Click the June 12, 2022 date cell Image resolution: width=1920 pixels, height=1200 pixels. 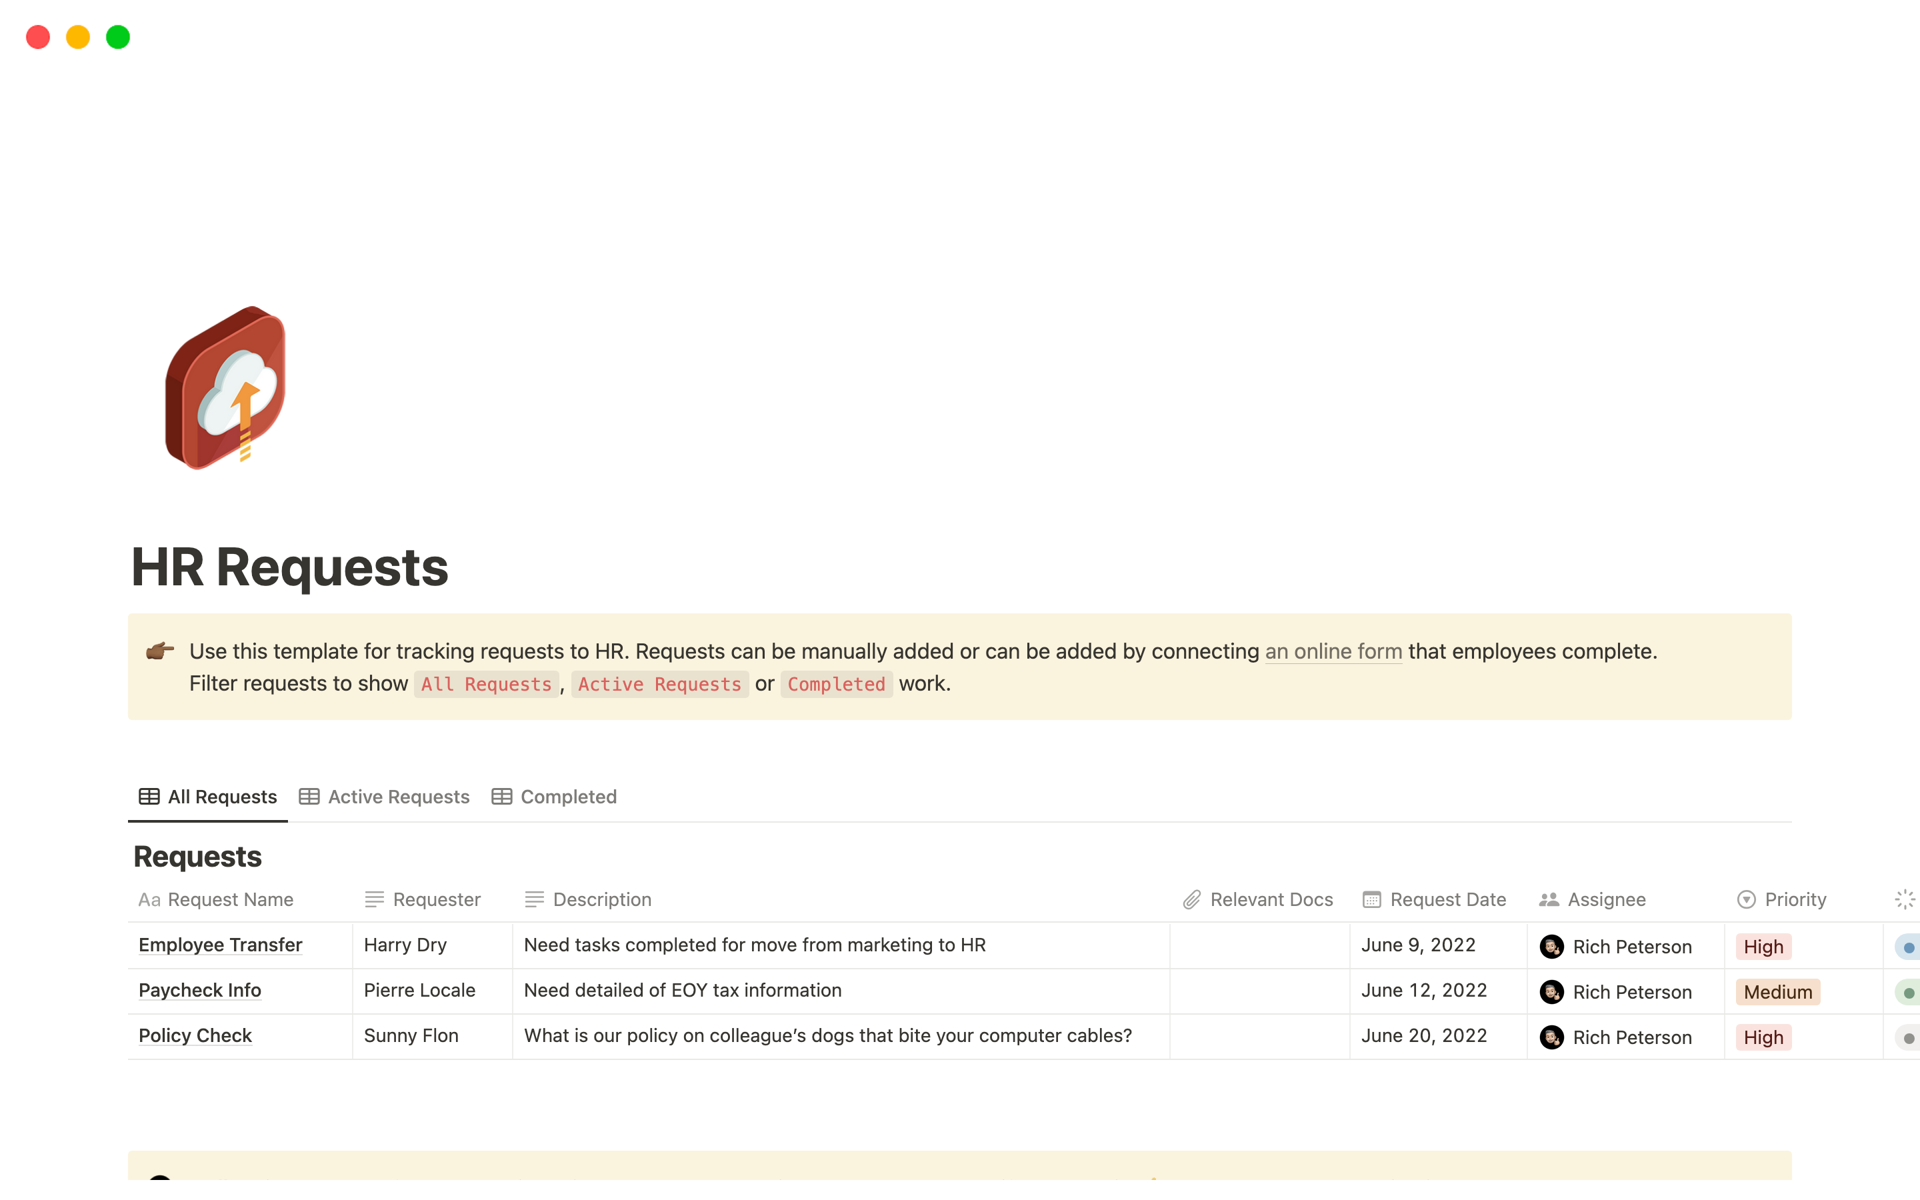point(1424,990)
